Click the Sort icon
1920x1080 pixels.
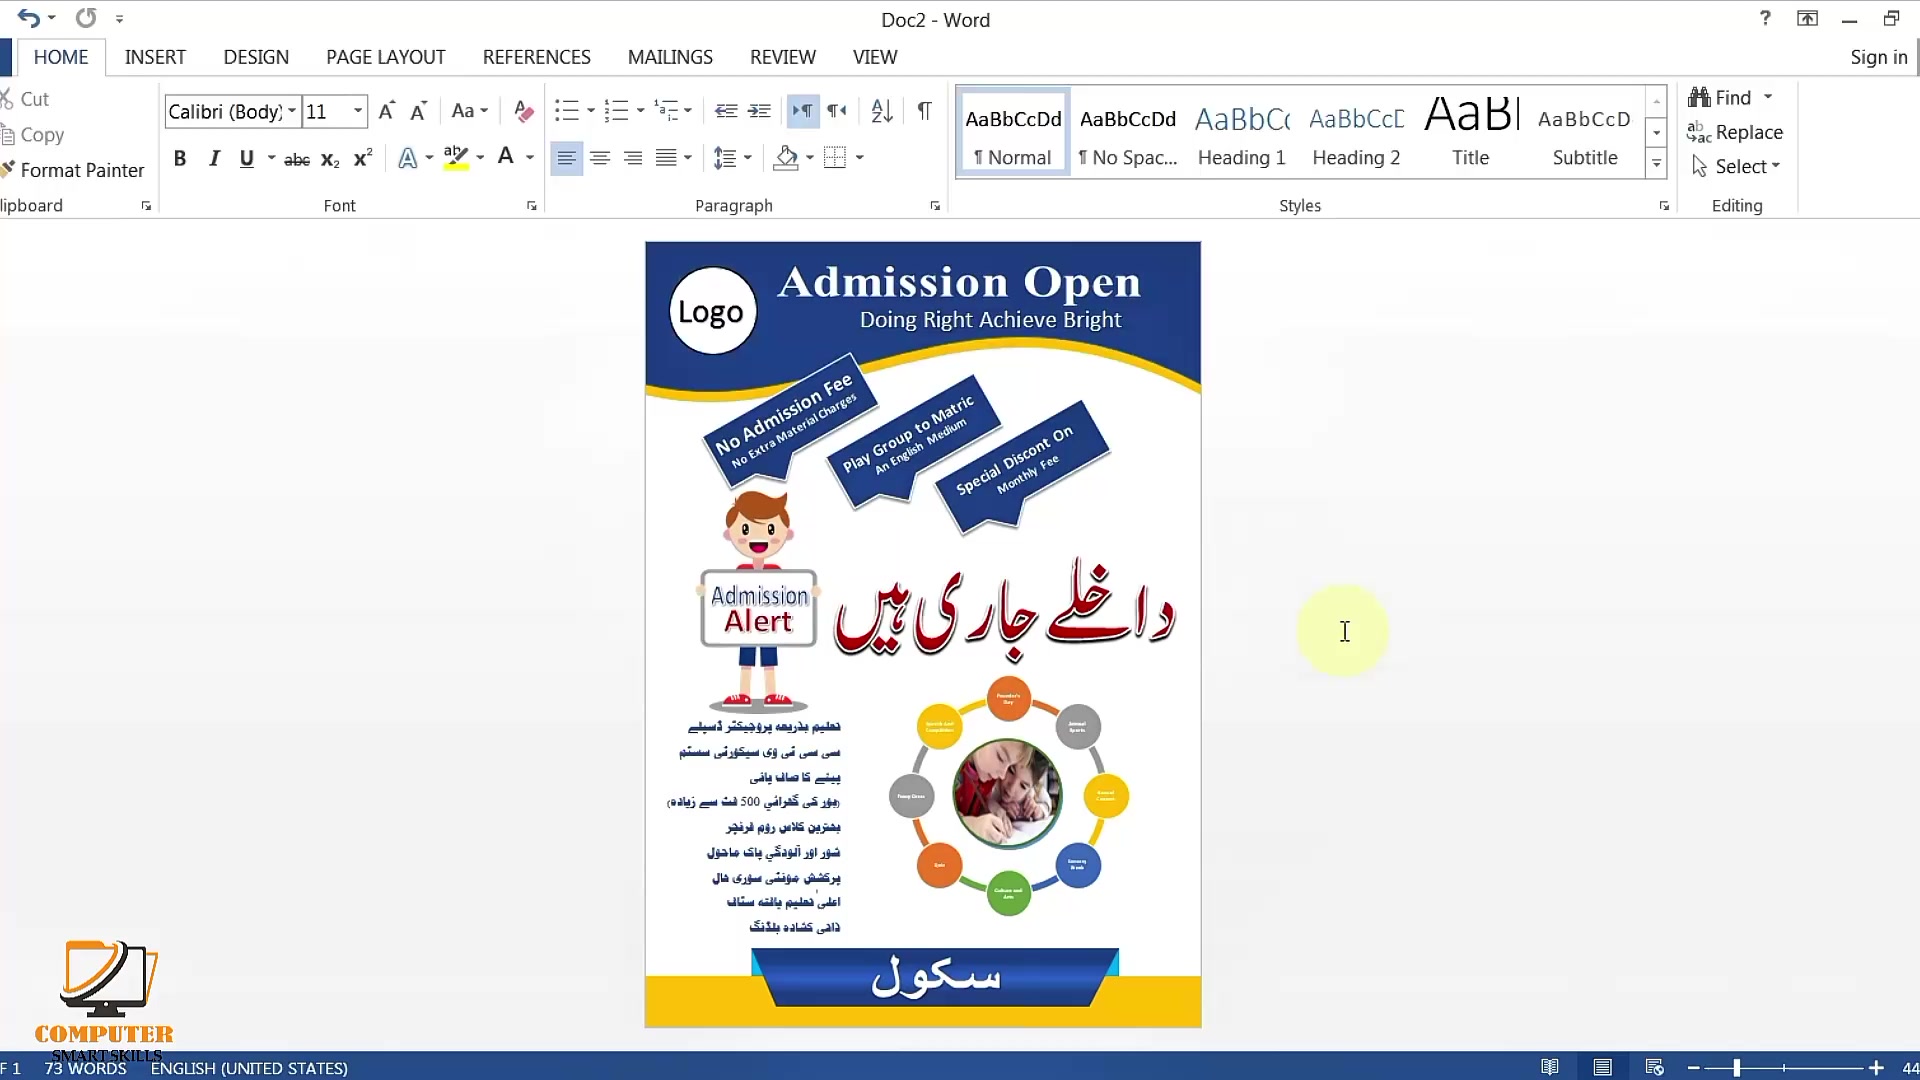click(881, 111)
